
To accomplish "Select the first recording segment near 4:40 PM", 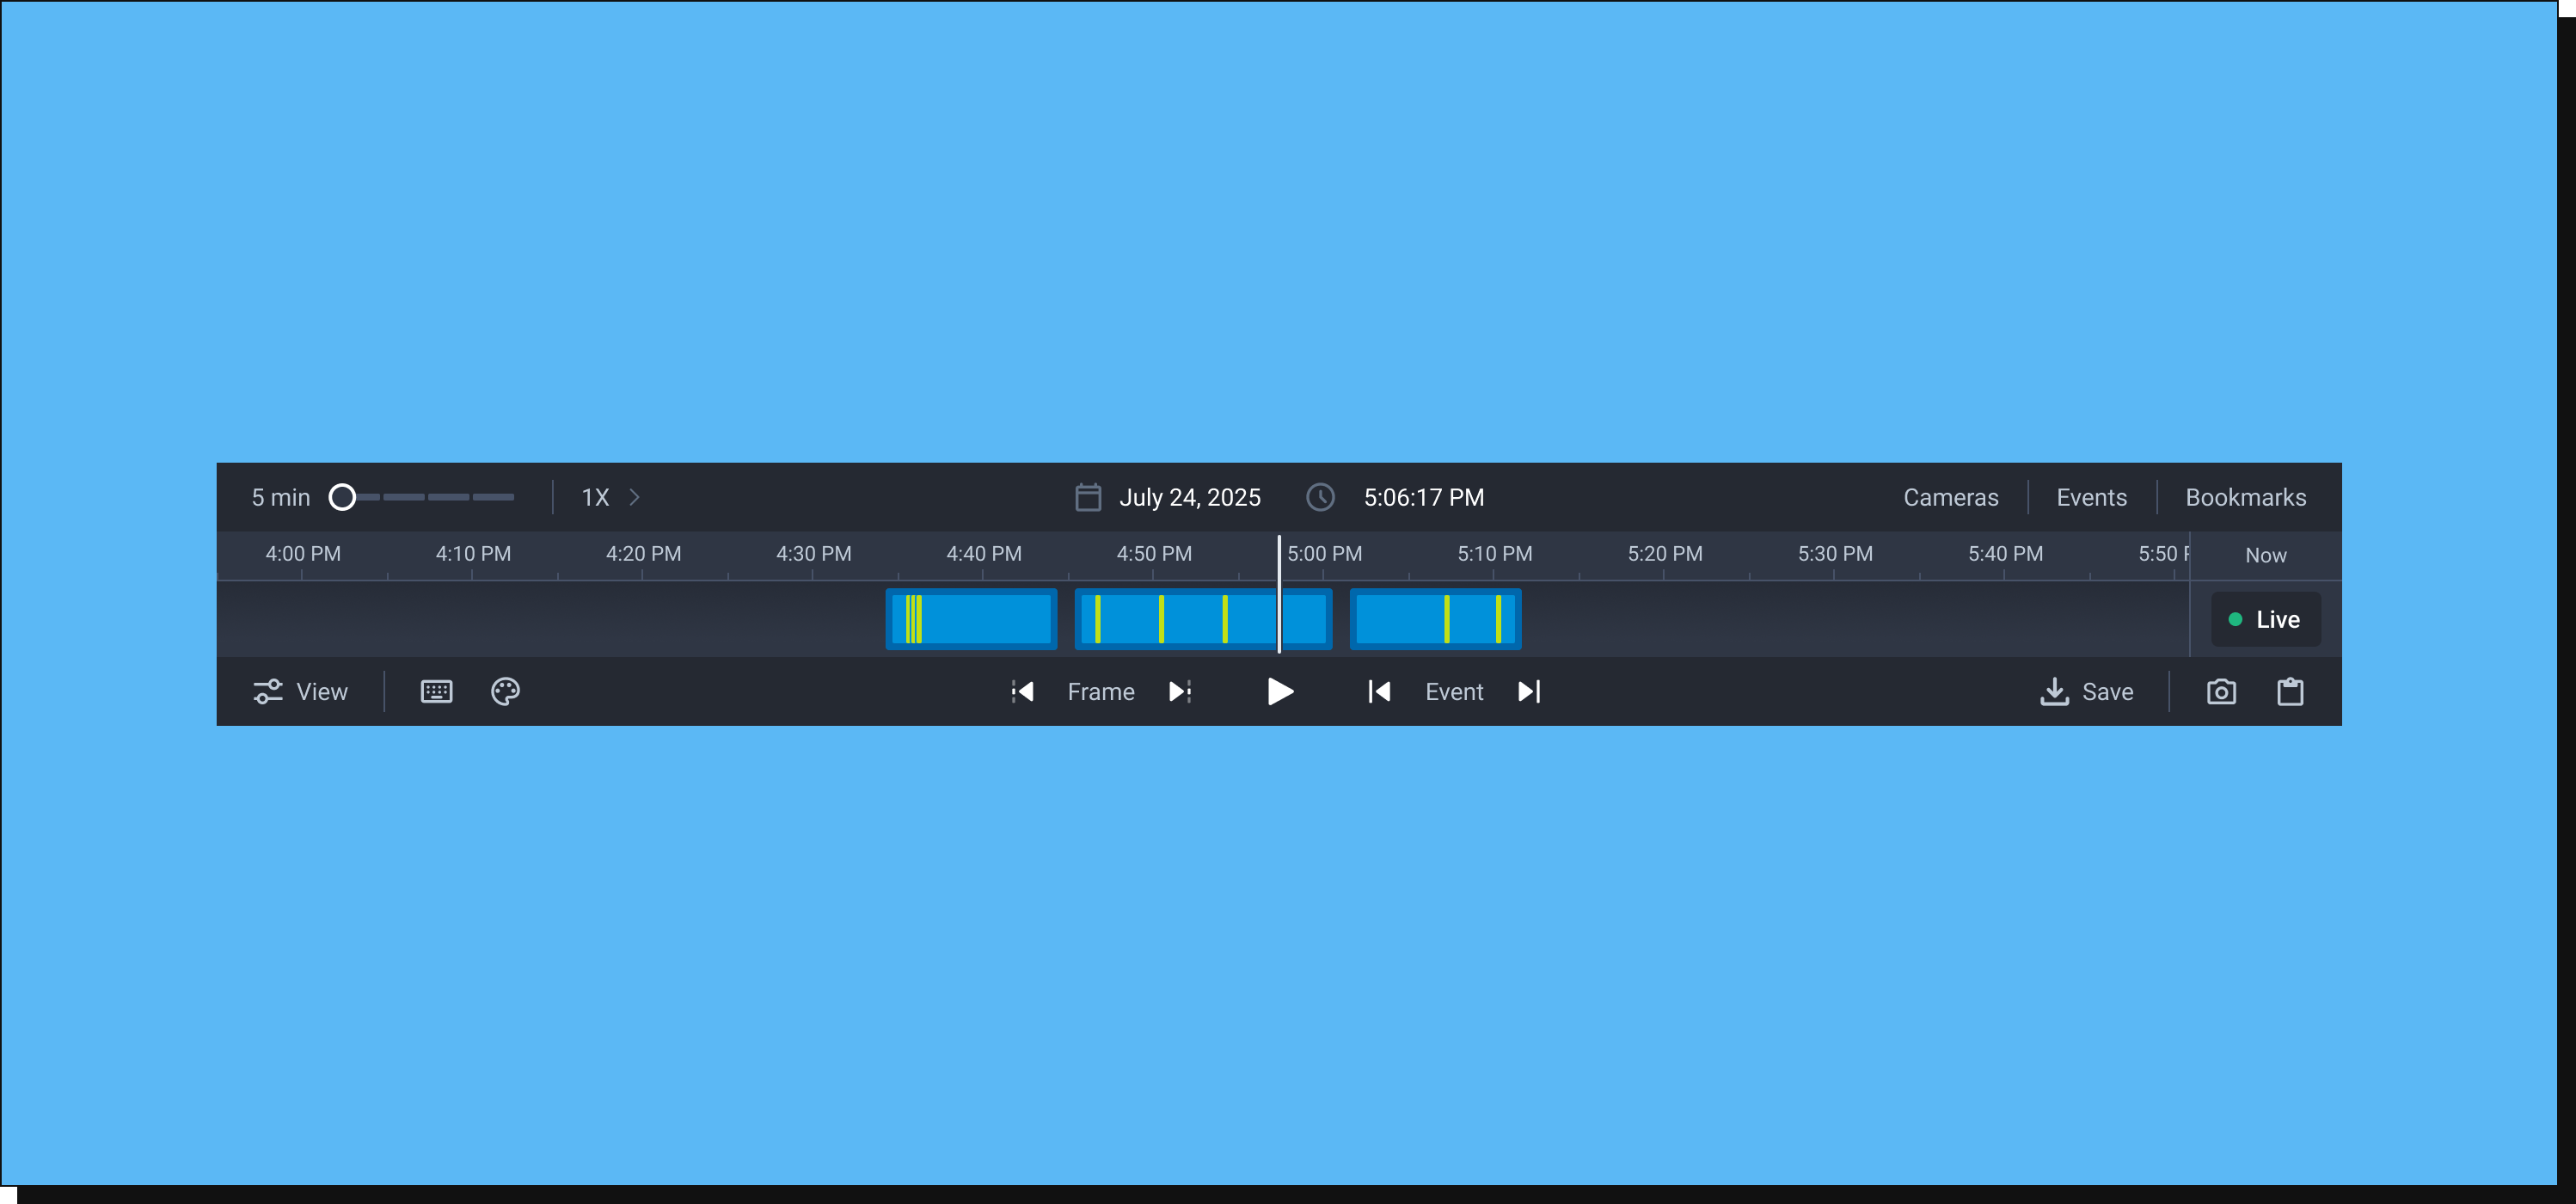I will pyautogui.click(x=971, y=619).
